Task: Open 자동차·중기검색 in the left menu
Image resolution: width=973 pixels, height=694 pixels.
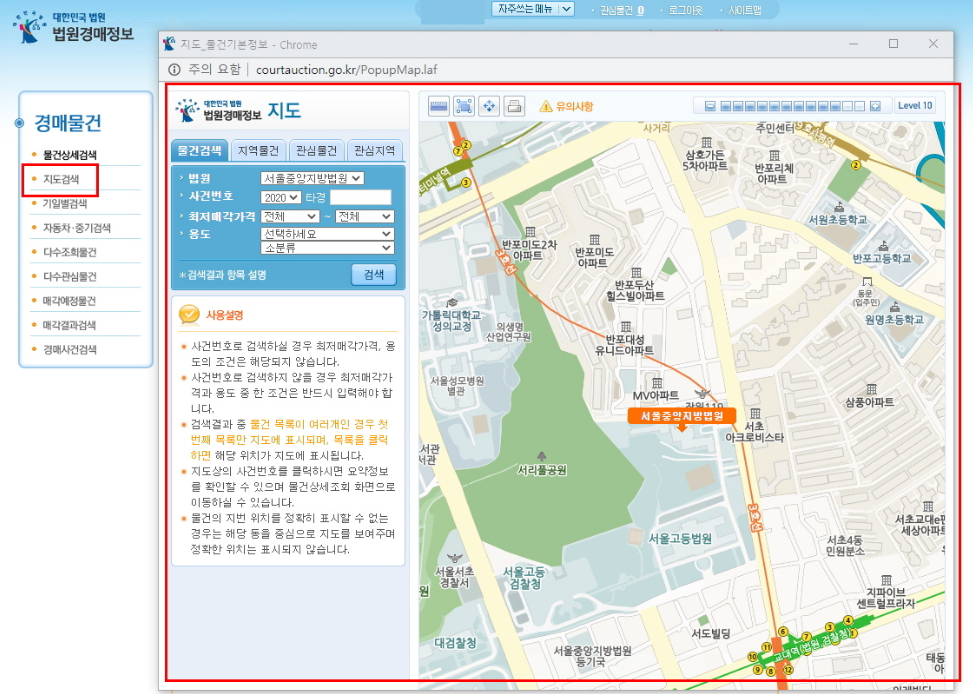Action: 76,228
